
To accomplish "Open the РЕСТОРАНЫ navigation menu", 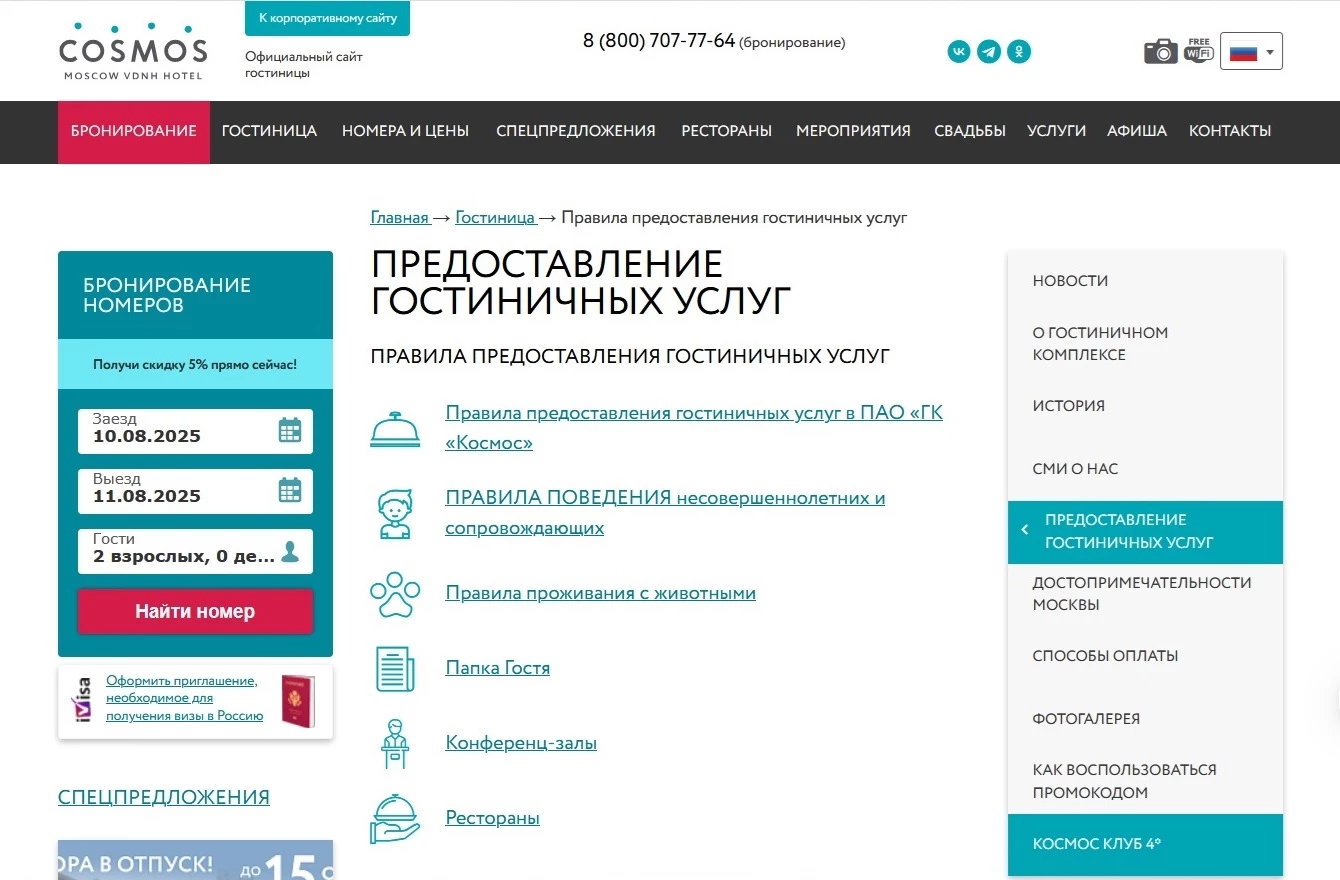I will coord(726,131).
